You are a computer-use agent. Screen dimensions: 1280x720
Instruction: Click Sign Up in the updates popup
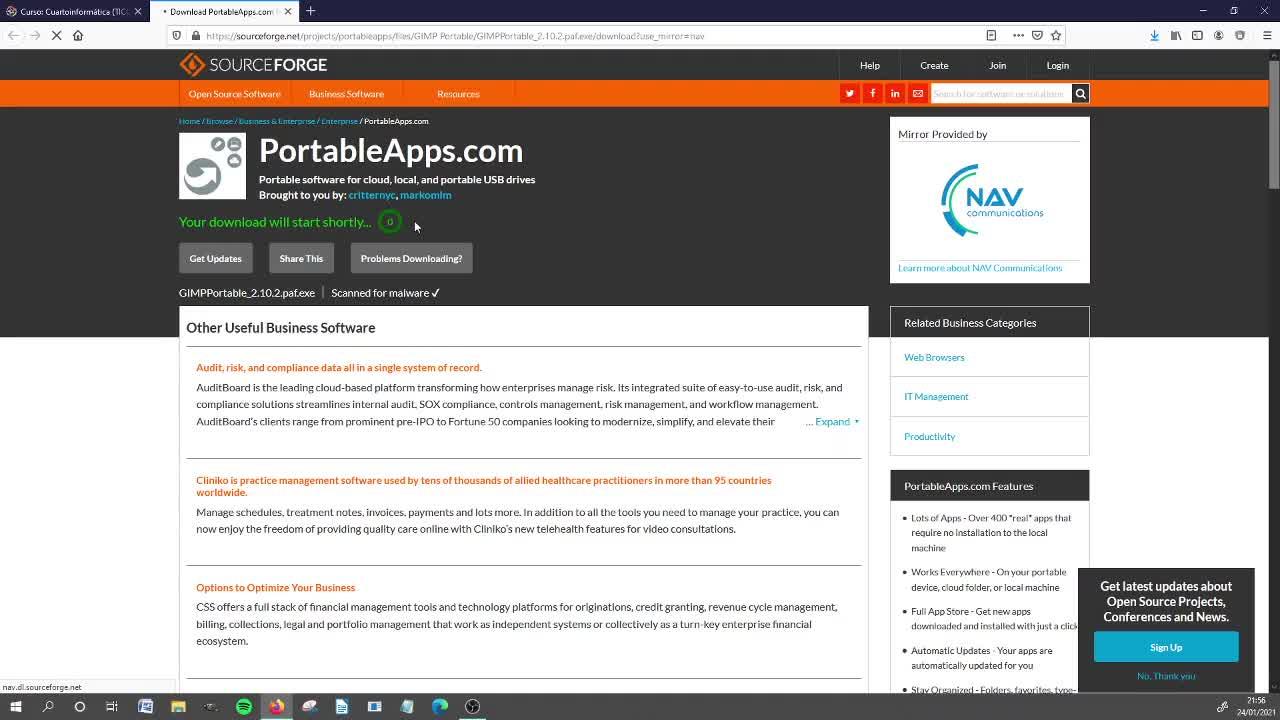[x=1166, y=647]
